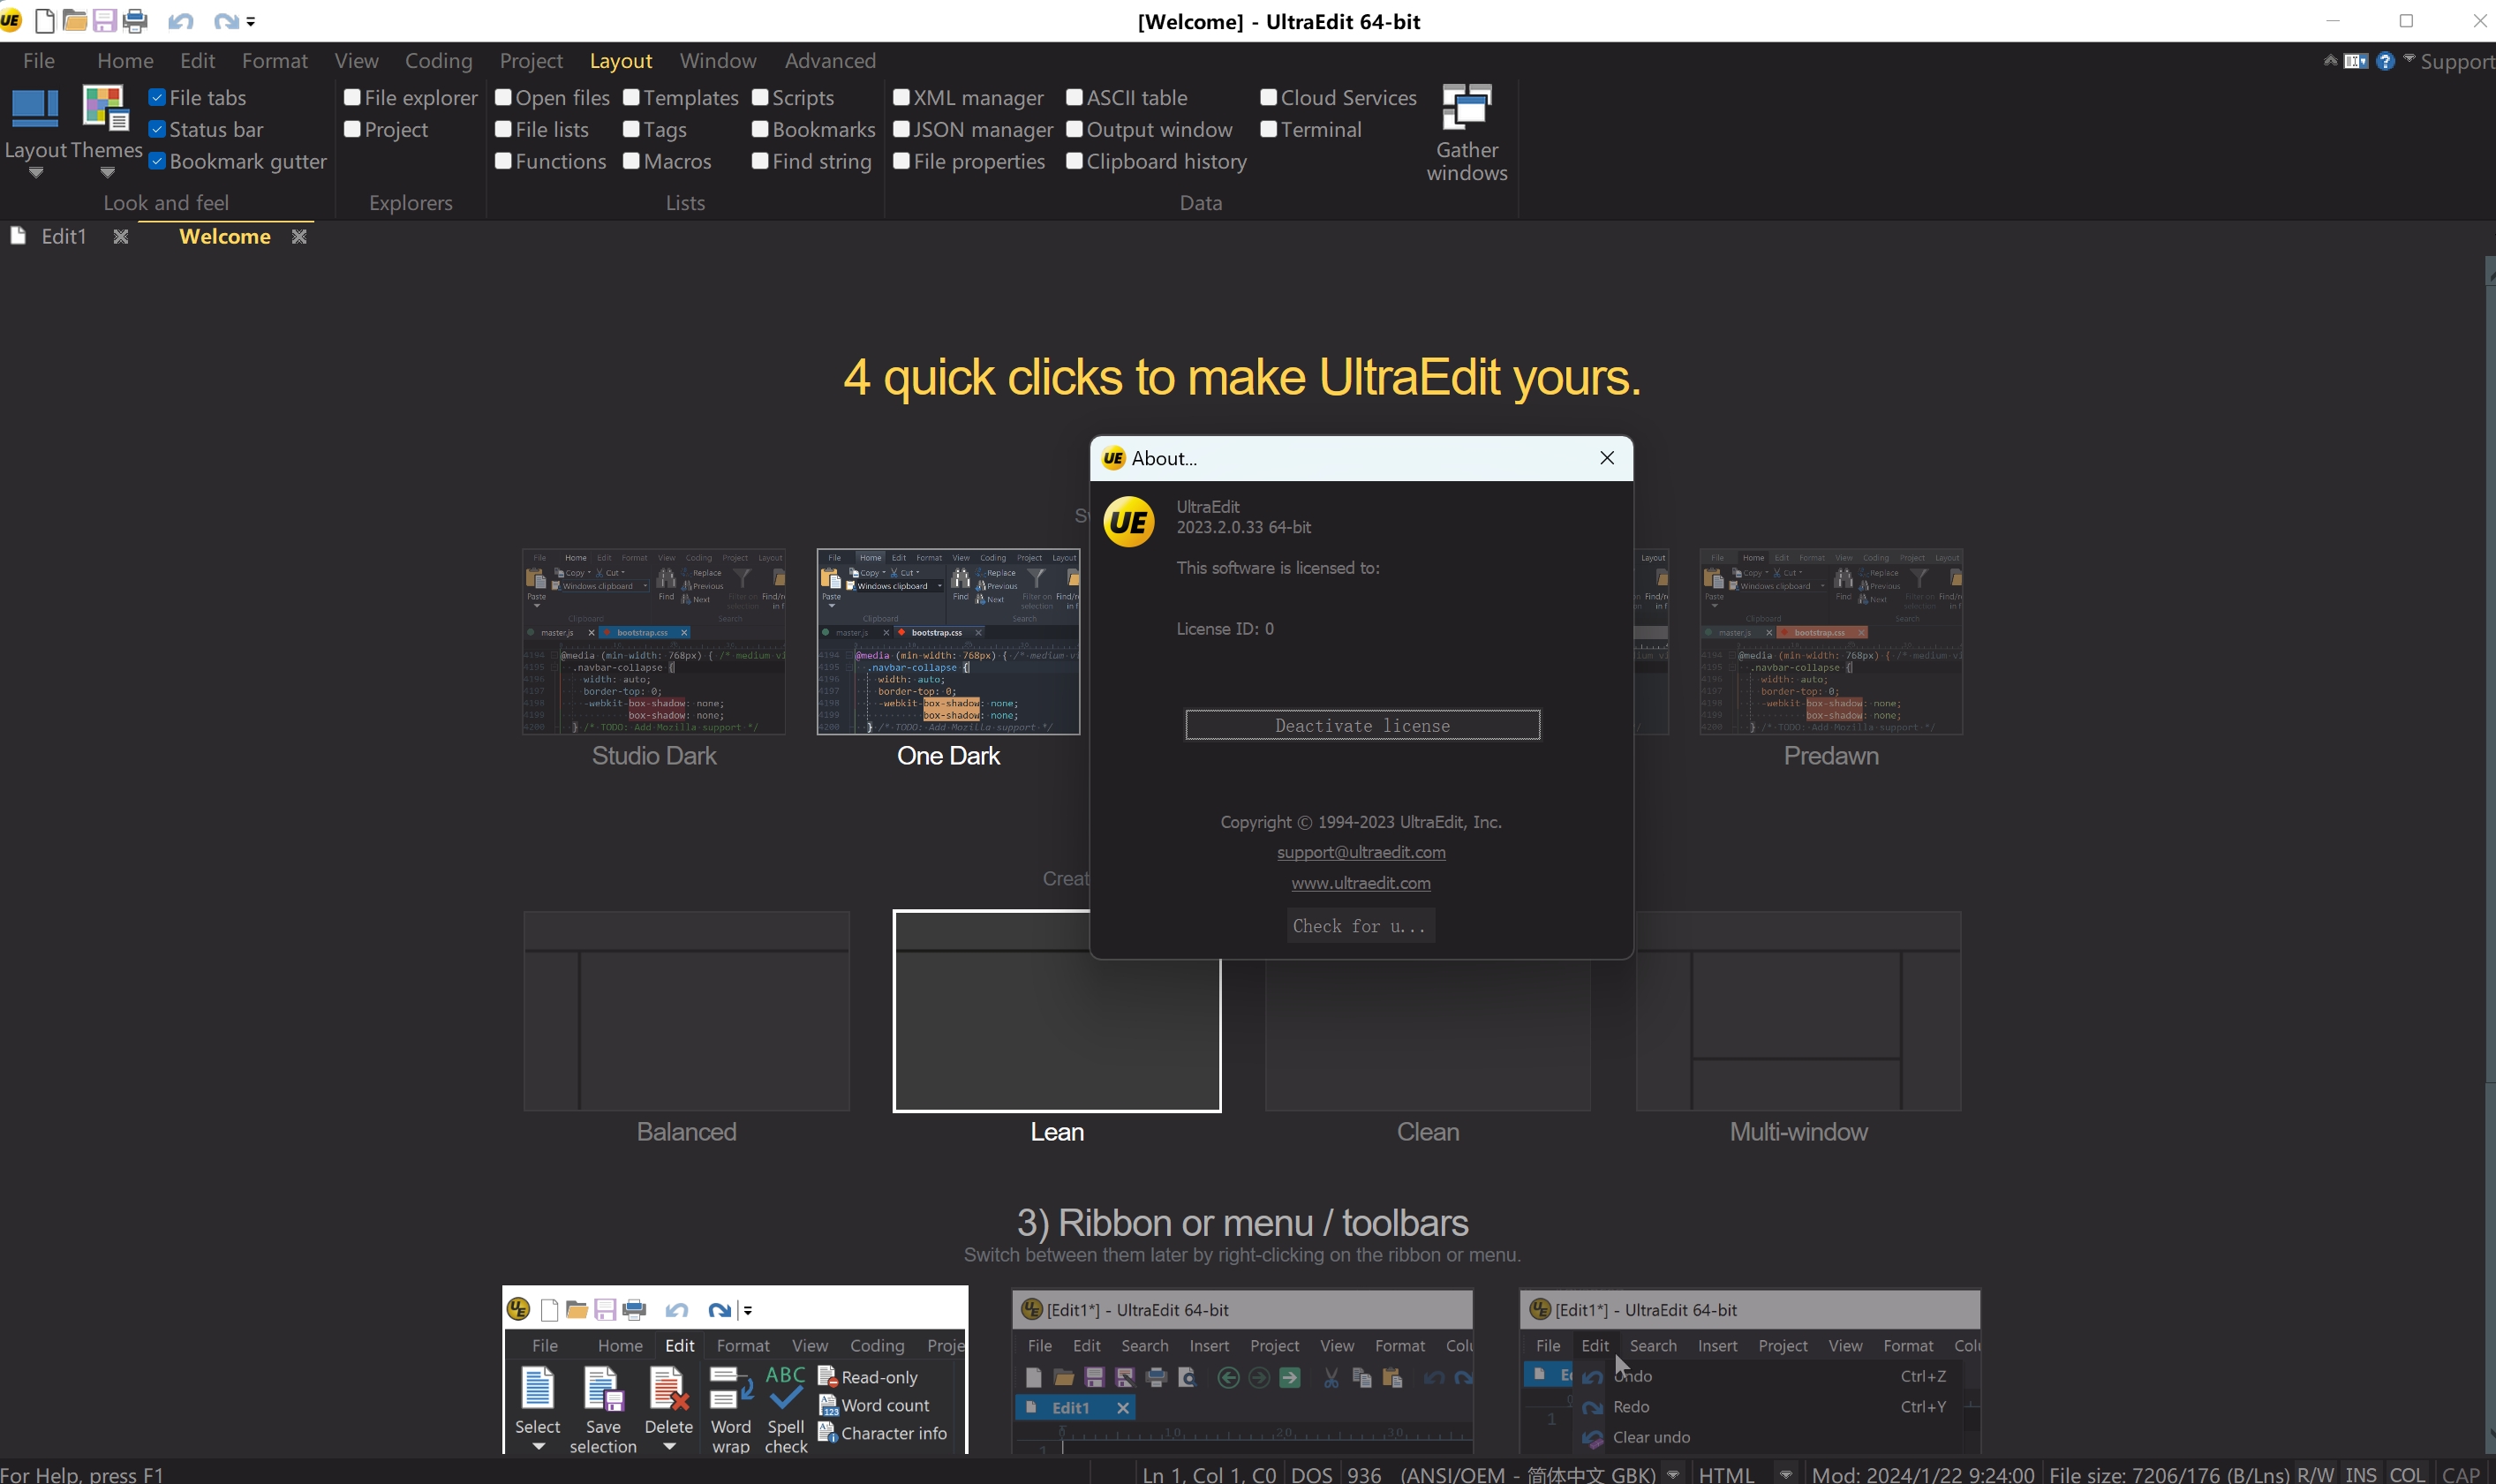The image size is (2496, 1484).
Task: Click the Gather windows button
Action: [x=1467, y=133]
